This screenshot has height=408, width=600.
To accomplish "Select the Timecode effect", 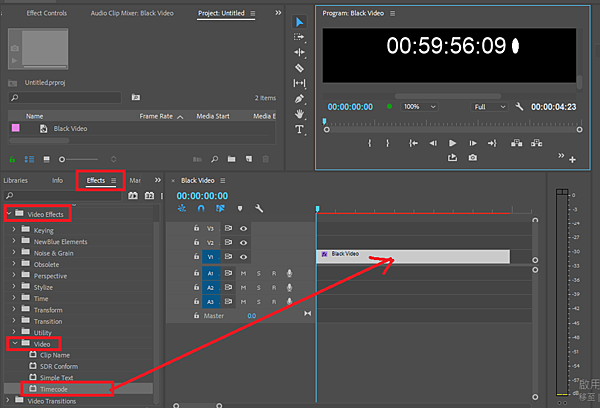I will 53,388.
